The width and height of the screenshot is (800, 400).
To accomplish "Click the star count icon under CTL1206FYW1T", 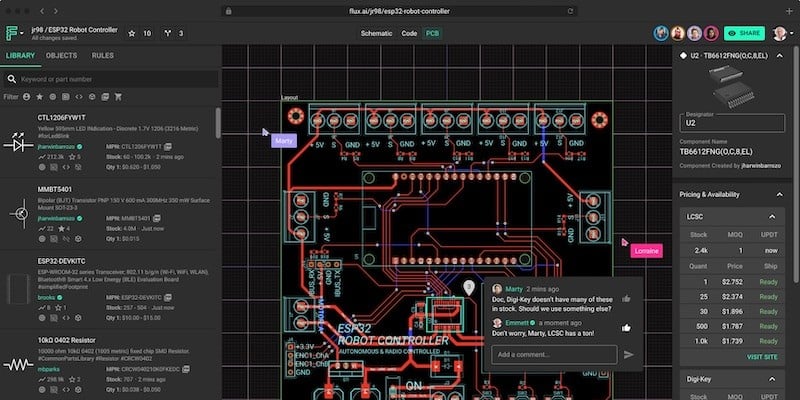I will 72,157.
